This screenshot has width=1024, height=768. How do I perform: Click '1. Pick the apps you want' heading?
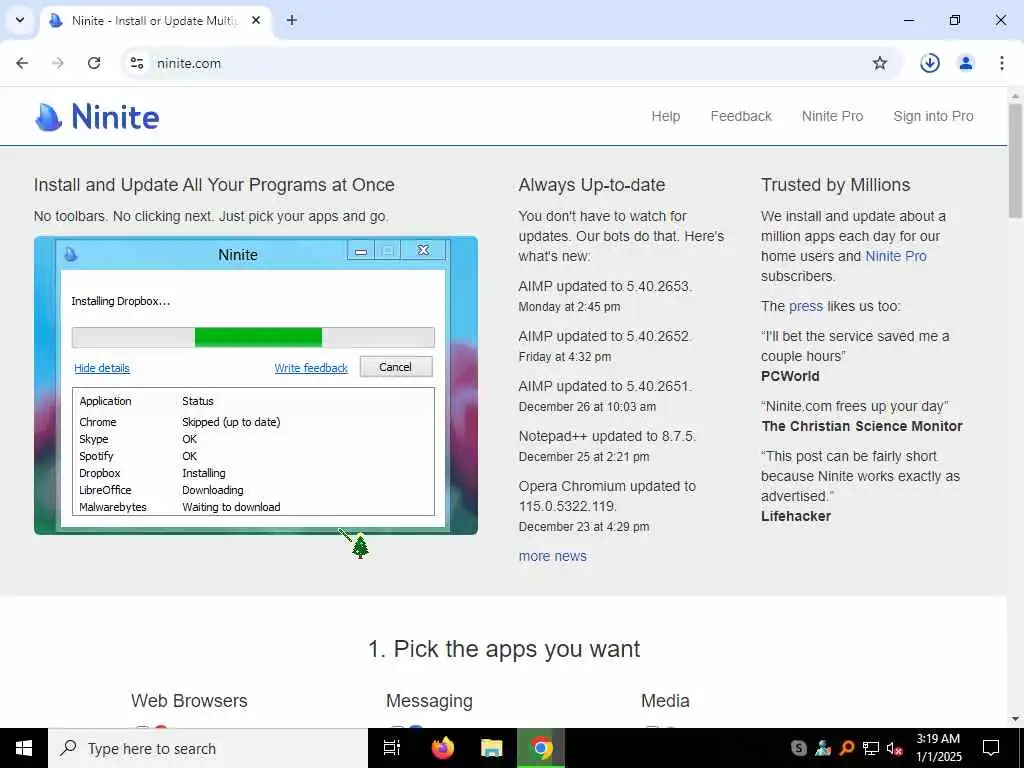click(x=504, y=648)
